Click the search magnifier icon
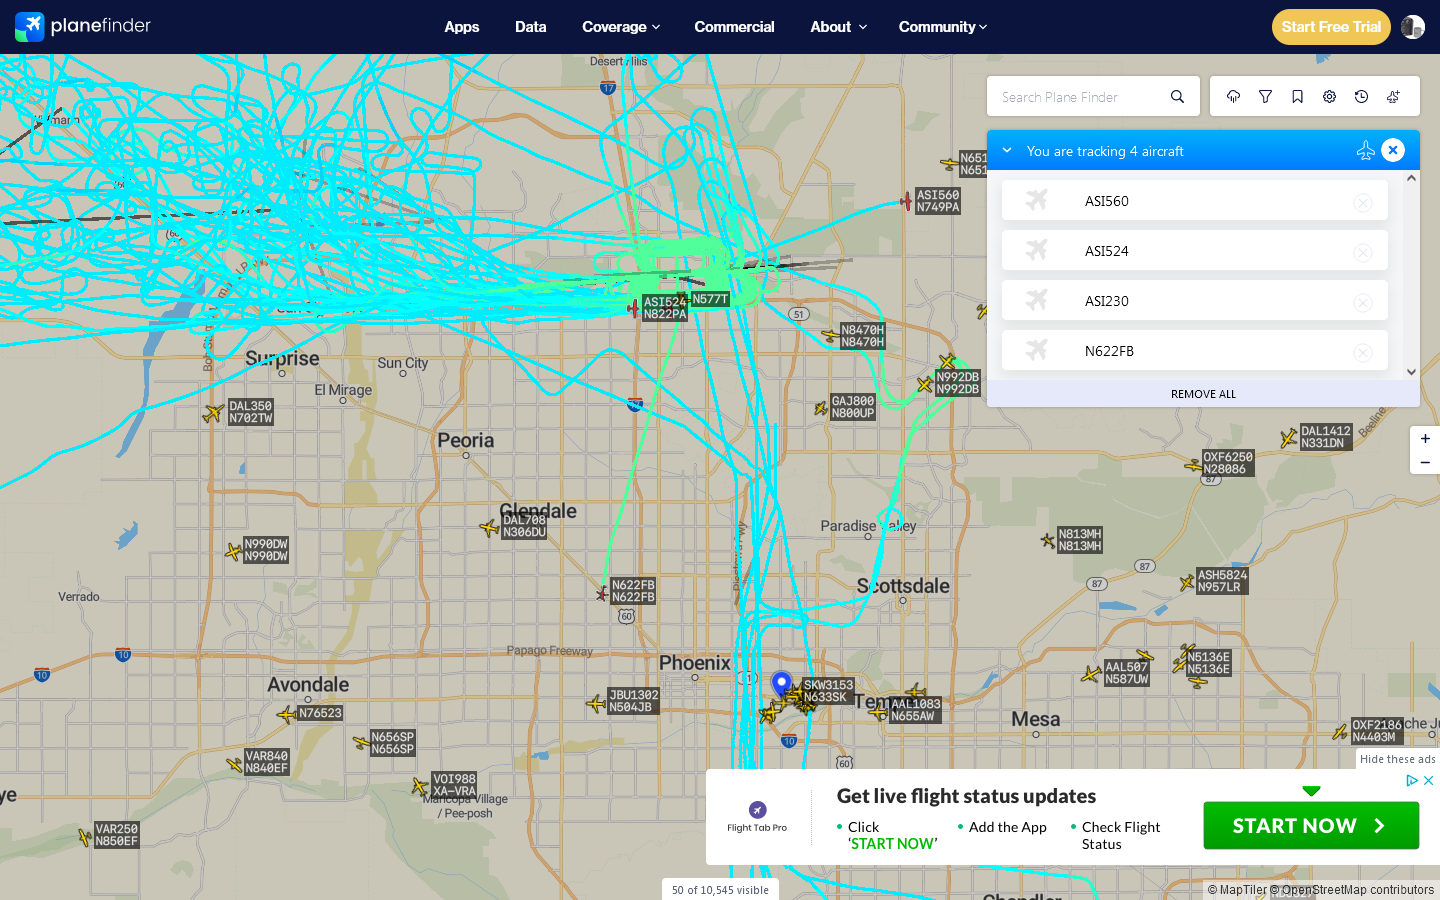The image size is (1440, 900). click(1177, 97)
